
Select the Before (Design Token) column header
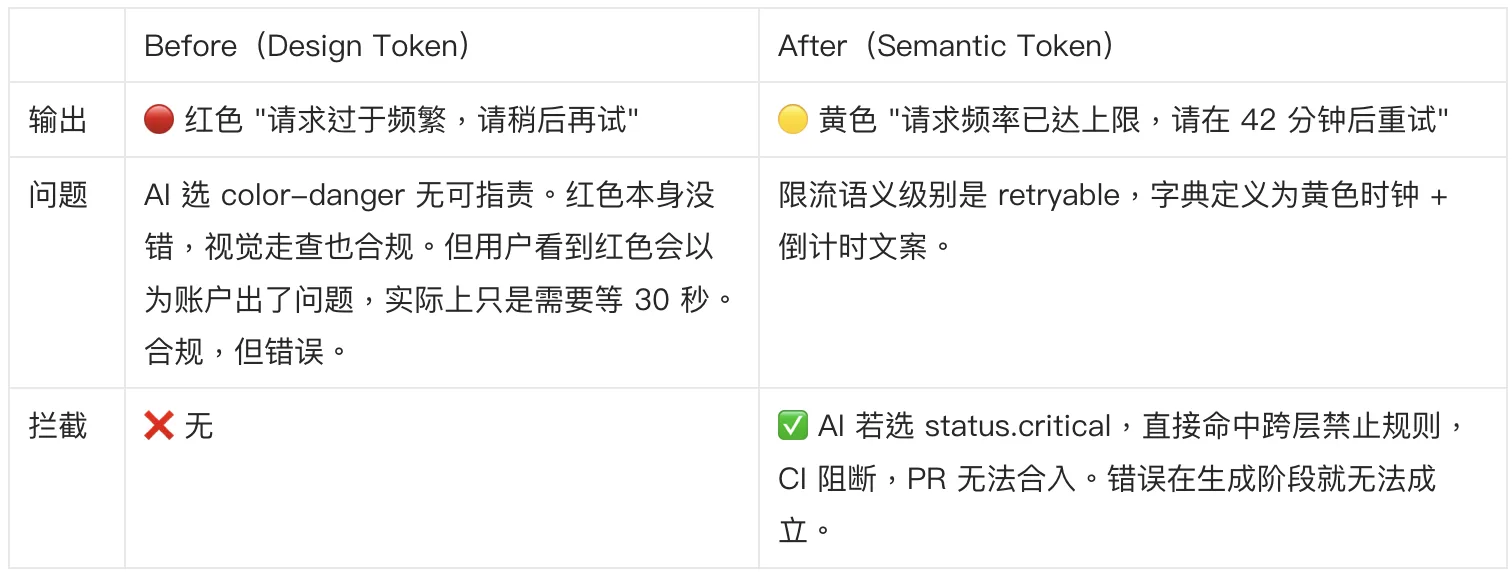pyautogui.click(x=307, y=46)
